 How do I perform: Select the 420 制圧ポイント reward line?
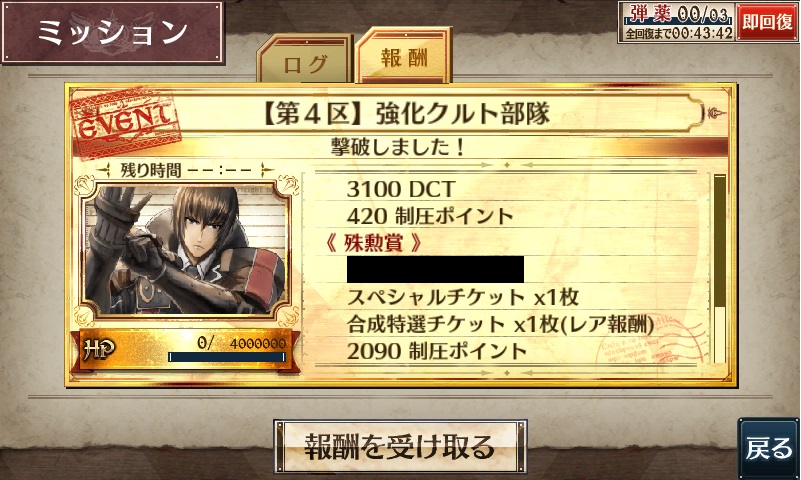430,216
